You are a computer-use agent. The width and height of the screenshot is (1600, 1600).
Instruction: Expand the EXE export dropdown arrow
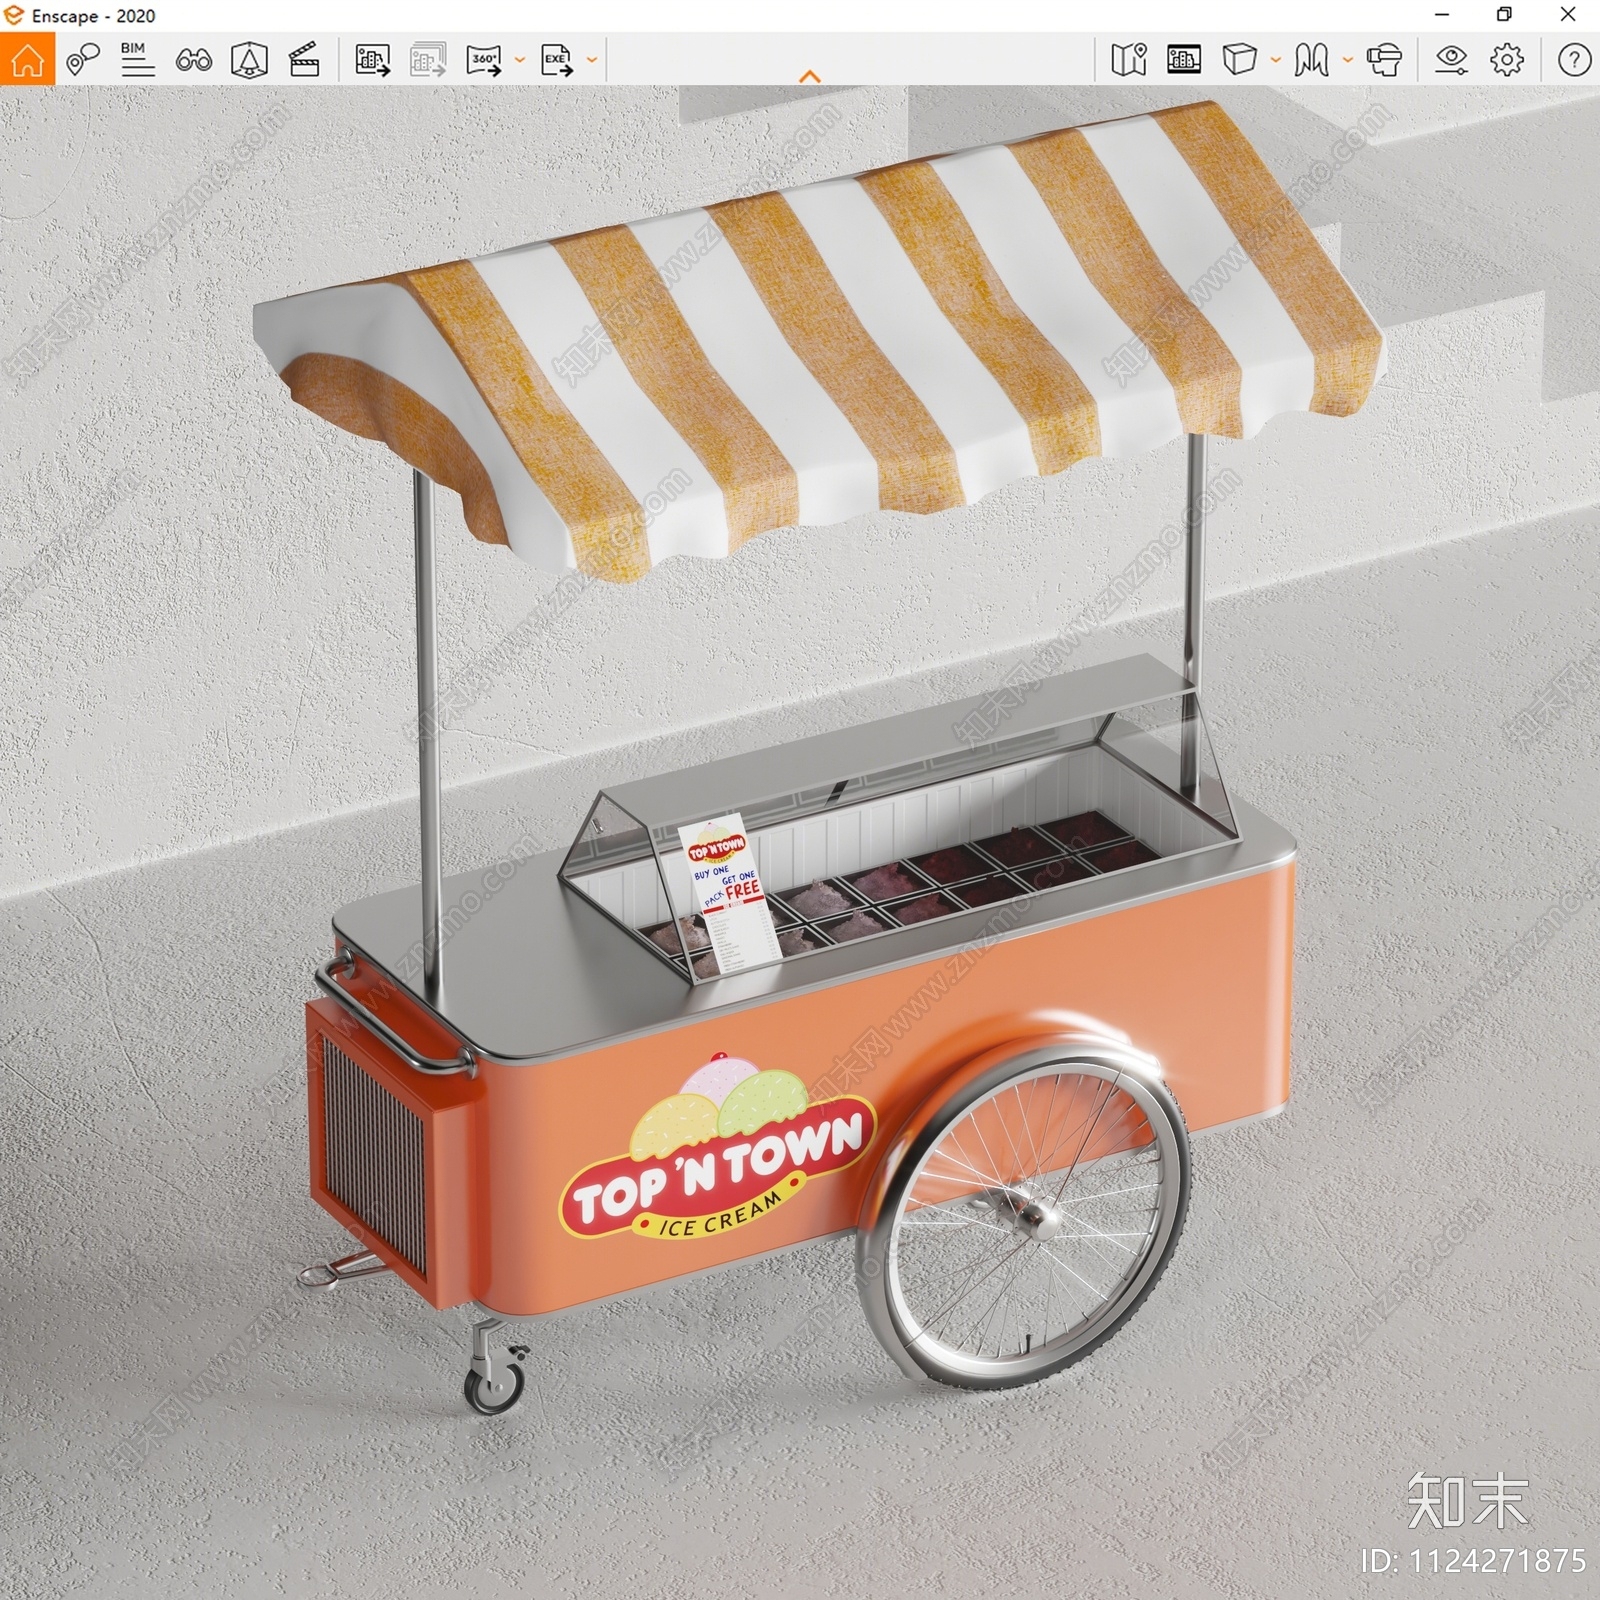coord(591,60)
